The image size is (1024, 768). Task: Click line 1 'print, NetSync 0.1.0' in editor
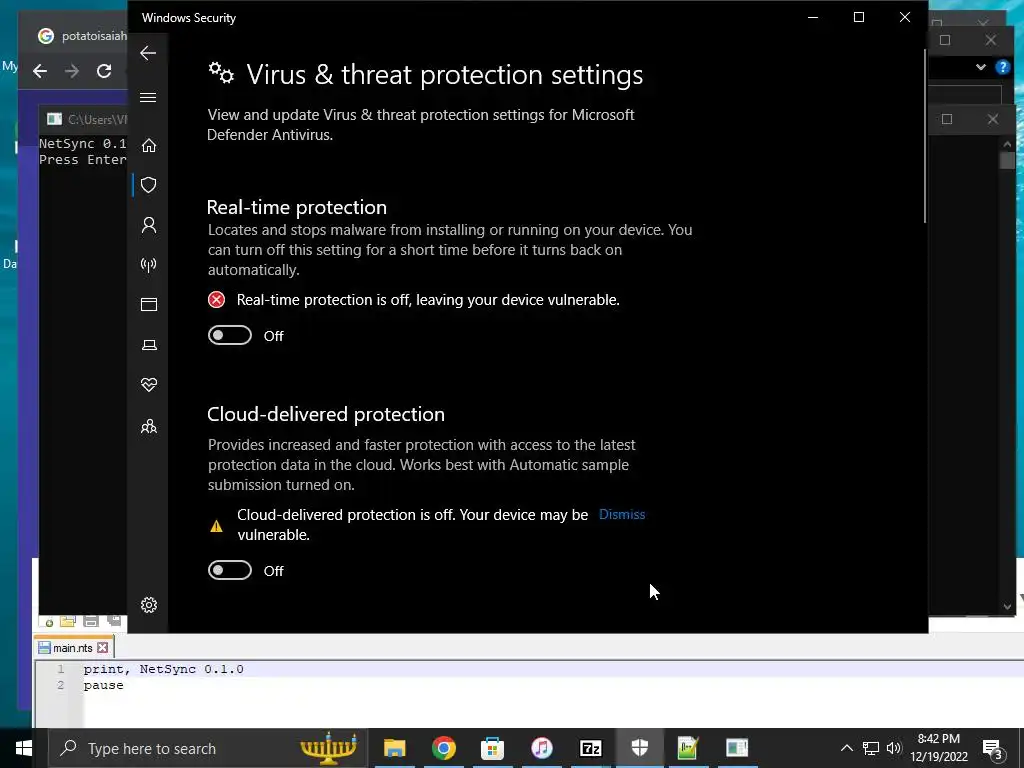click(x=163, y=669)
